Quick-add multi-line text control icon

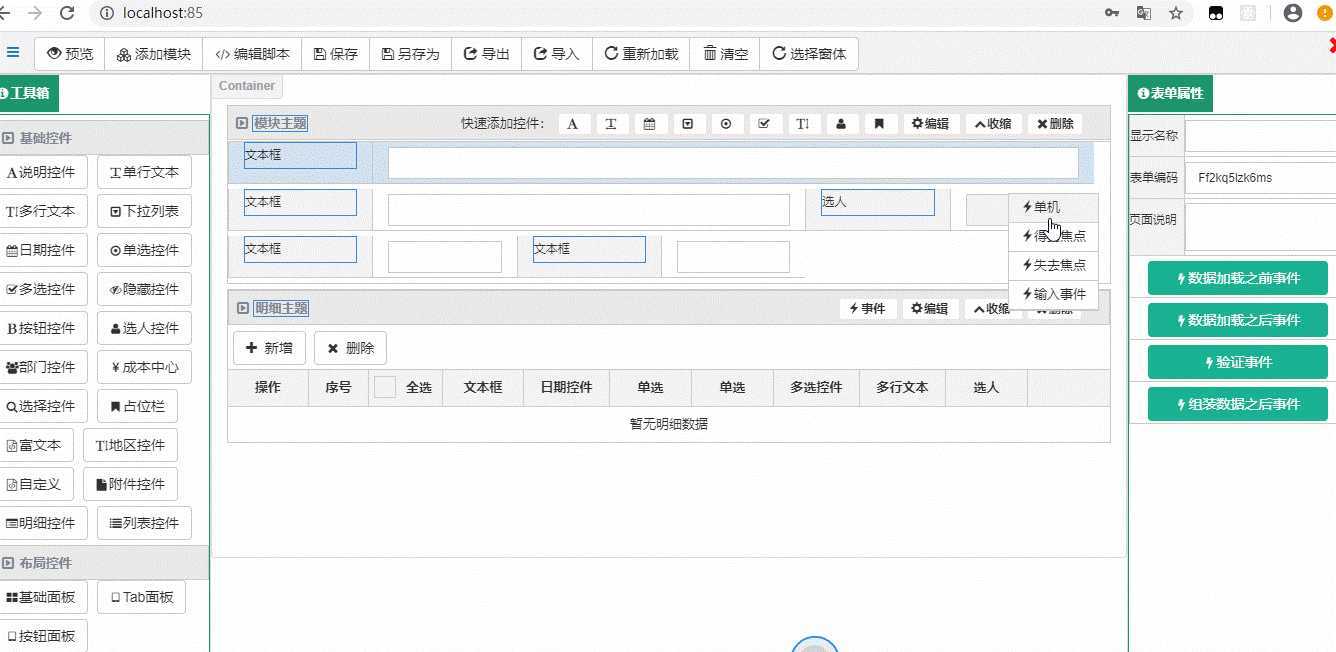point(803,124)
